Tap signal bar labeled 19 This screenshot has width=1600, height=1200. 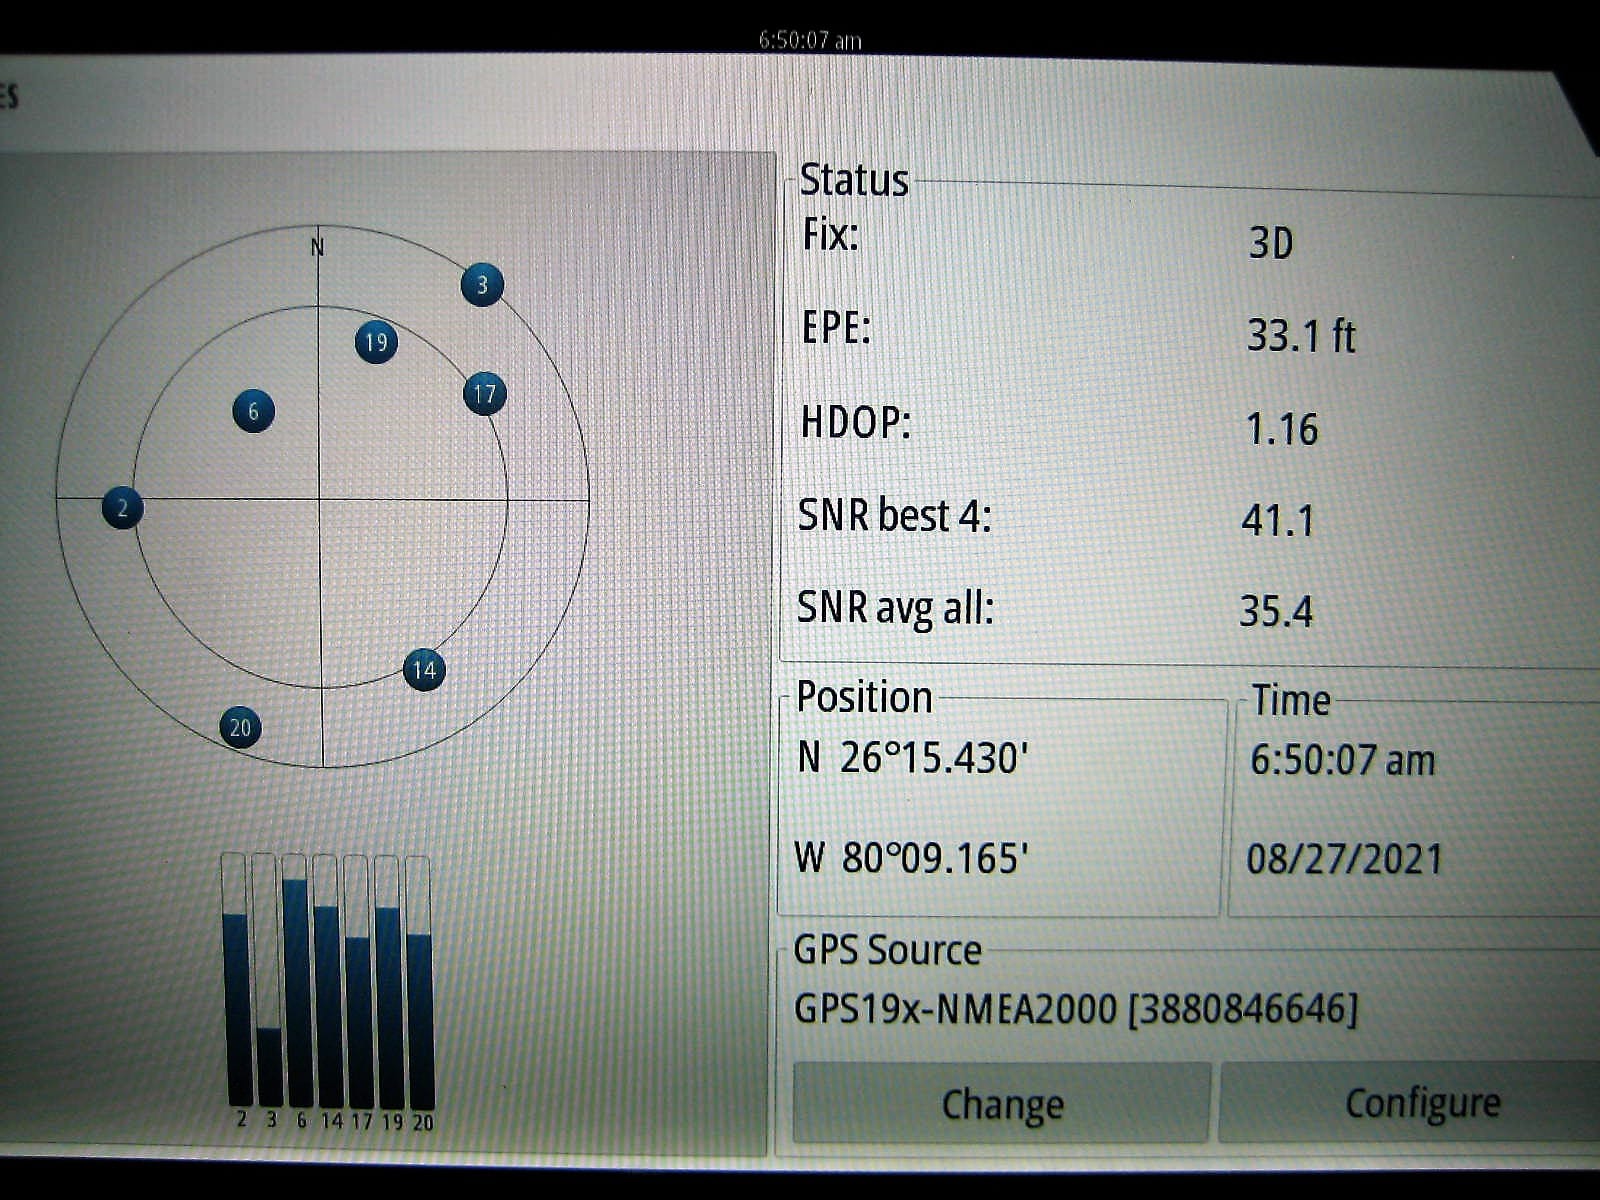[389, 980]
